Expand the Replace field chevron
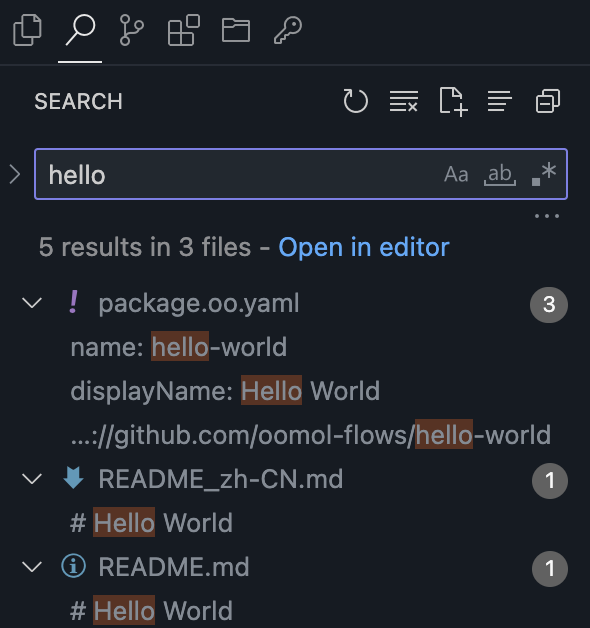 pos(15,175)
